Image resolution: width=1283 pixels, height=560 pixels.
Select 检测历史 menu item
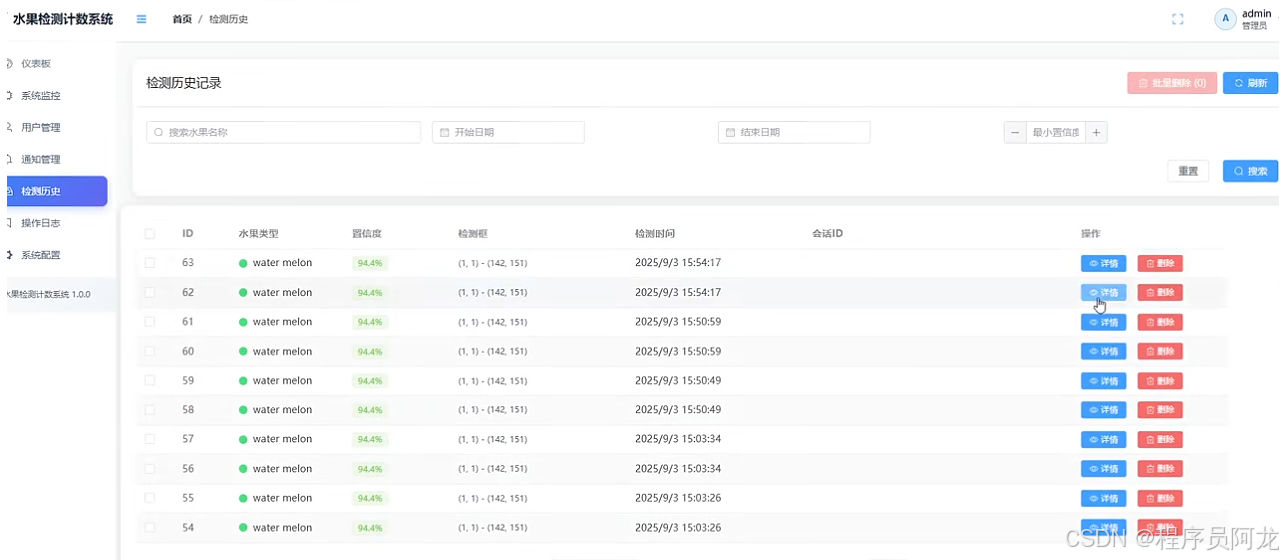tap(56, 191)
